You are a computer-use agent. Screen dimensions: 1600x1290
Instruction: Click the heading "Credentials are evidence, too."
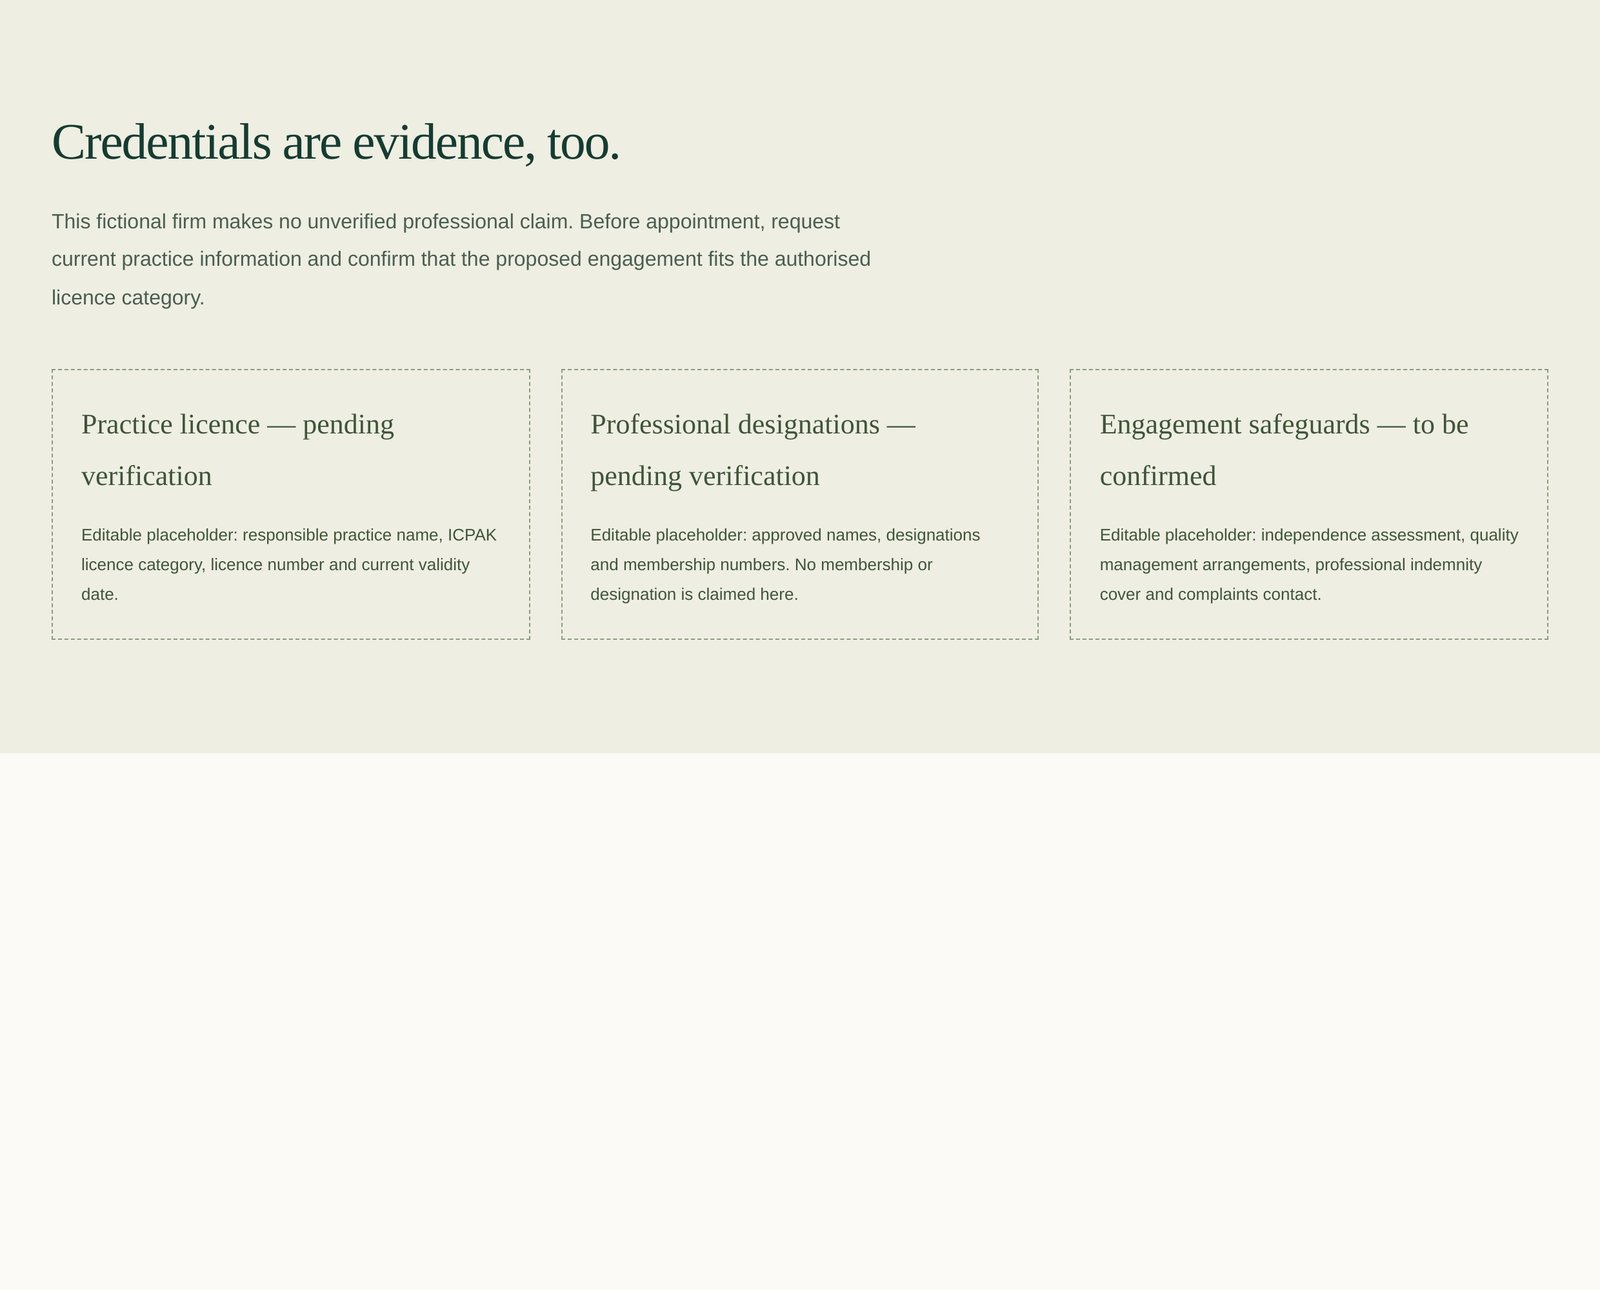click(336, 141)
